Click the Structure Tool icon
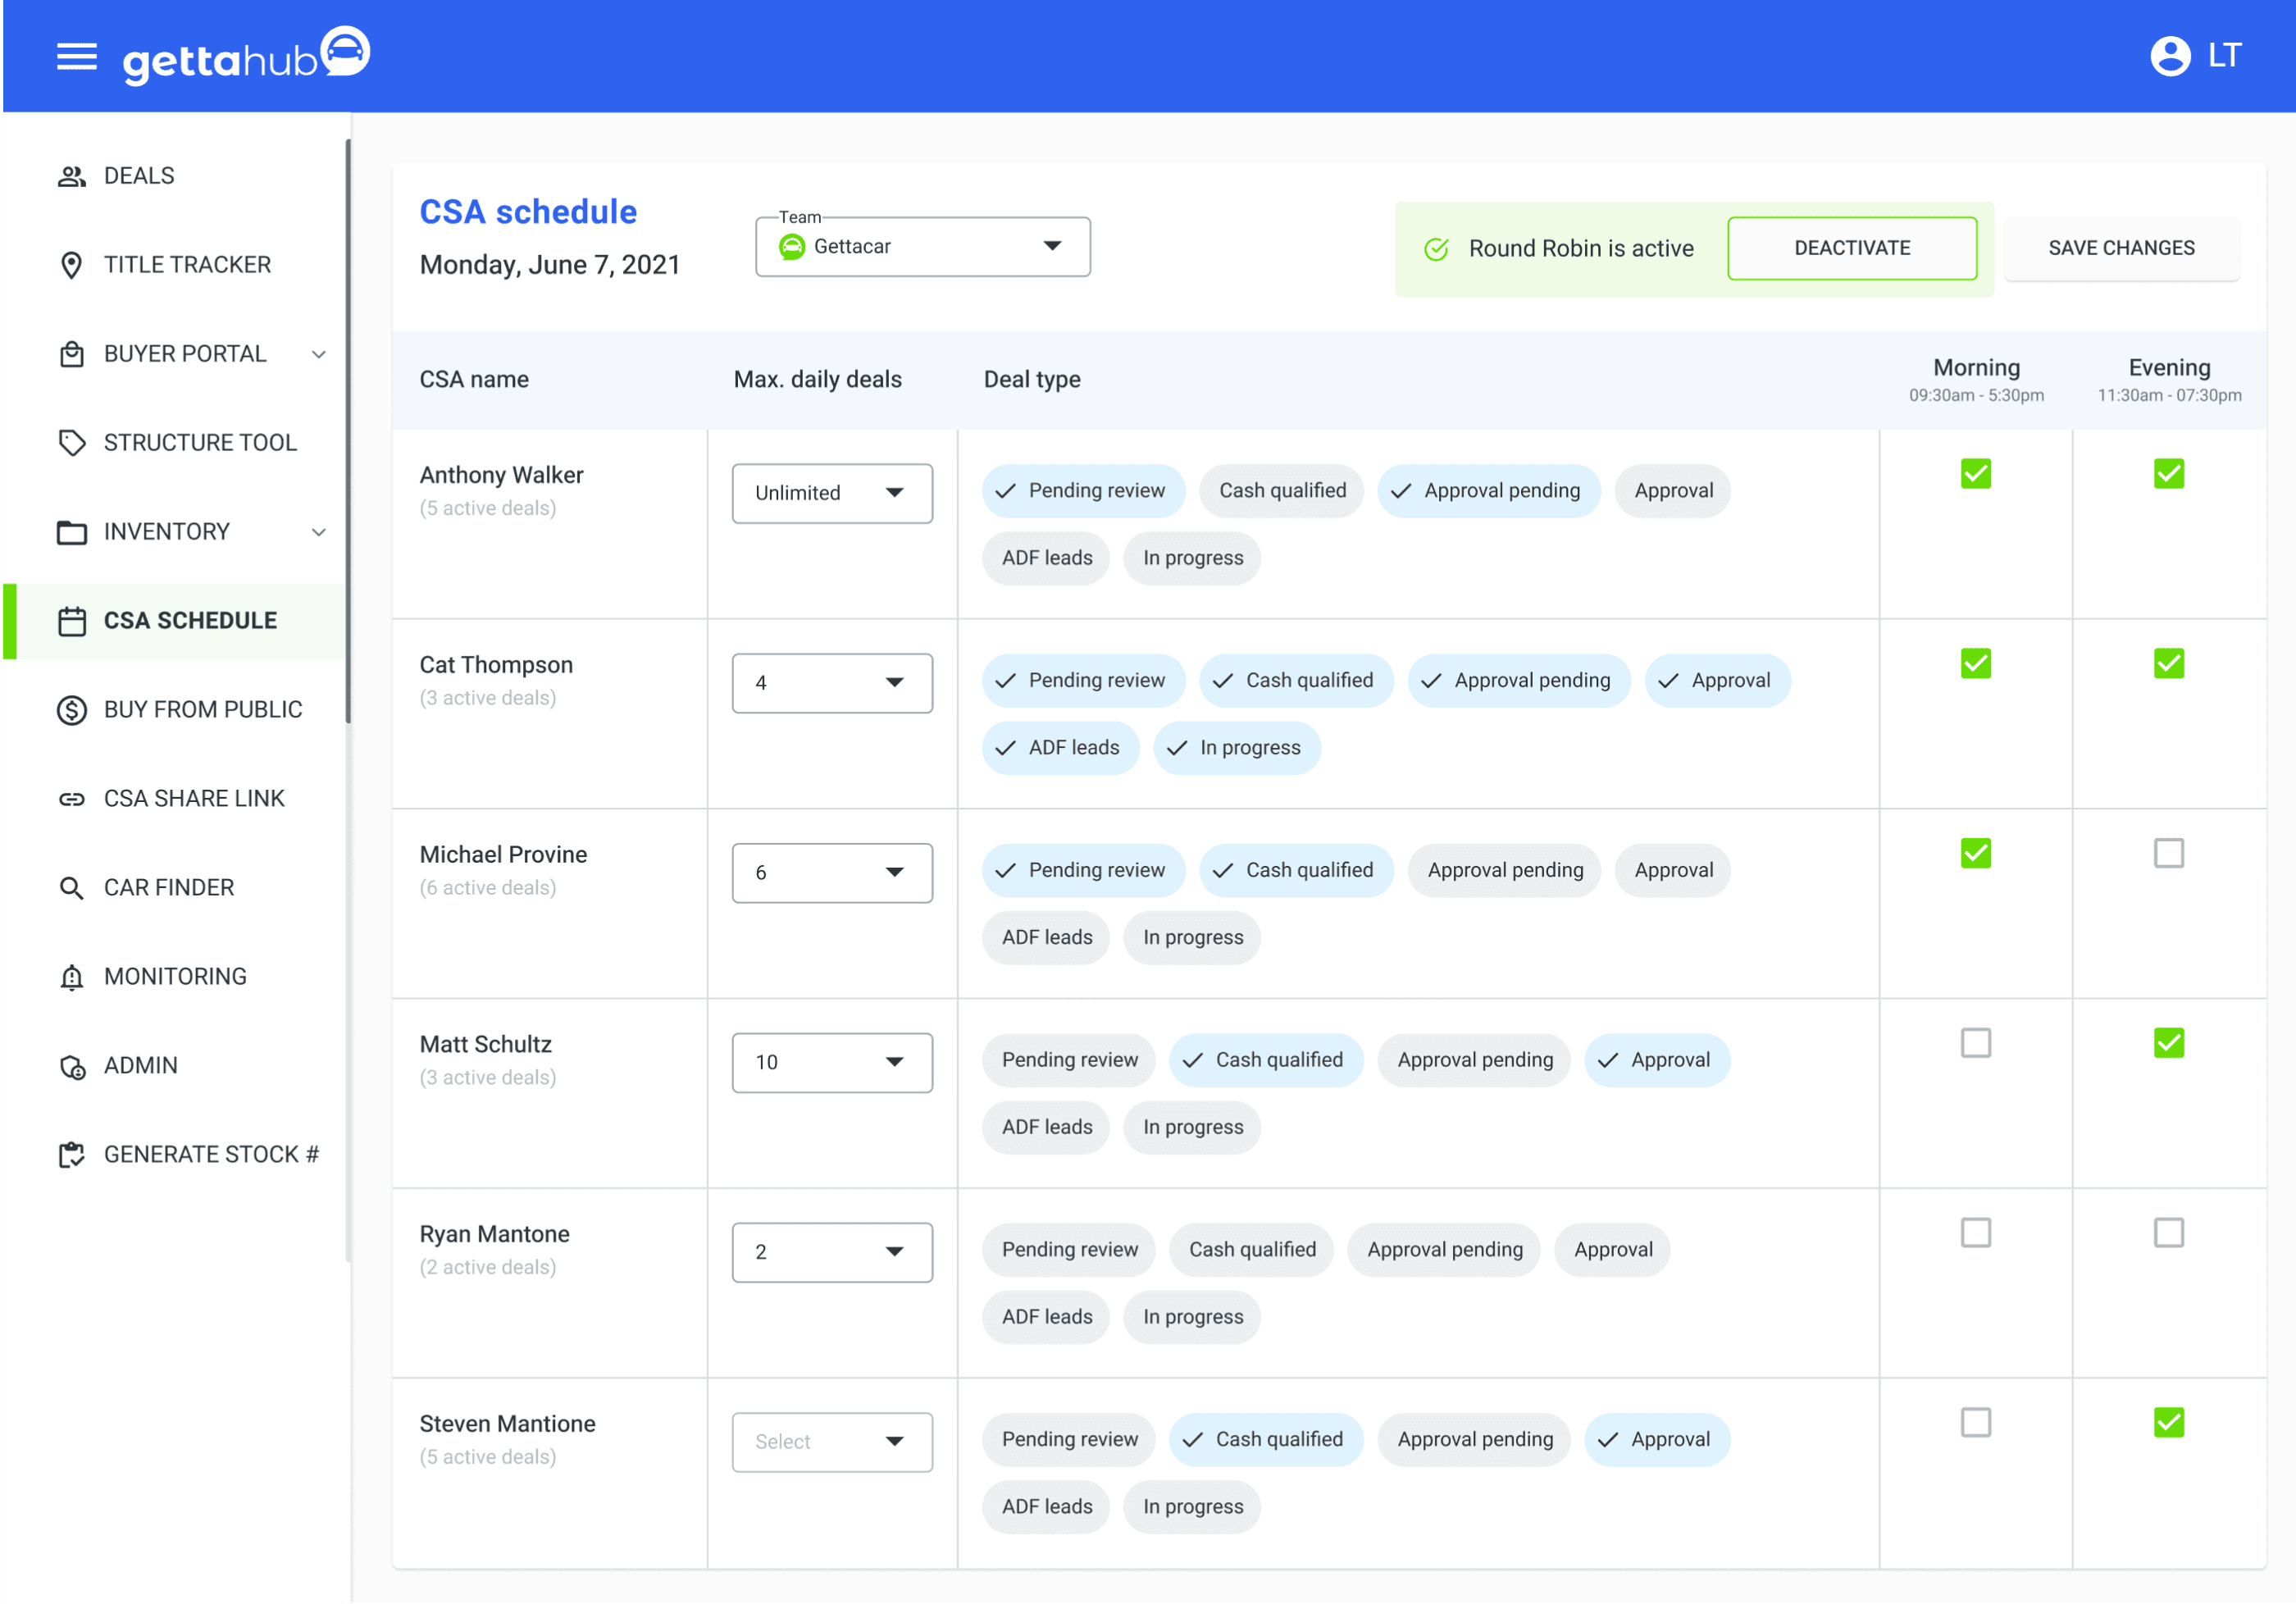This screenshot has width=2296, height=1604. click(x=71, y=442)
